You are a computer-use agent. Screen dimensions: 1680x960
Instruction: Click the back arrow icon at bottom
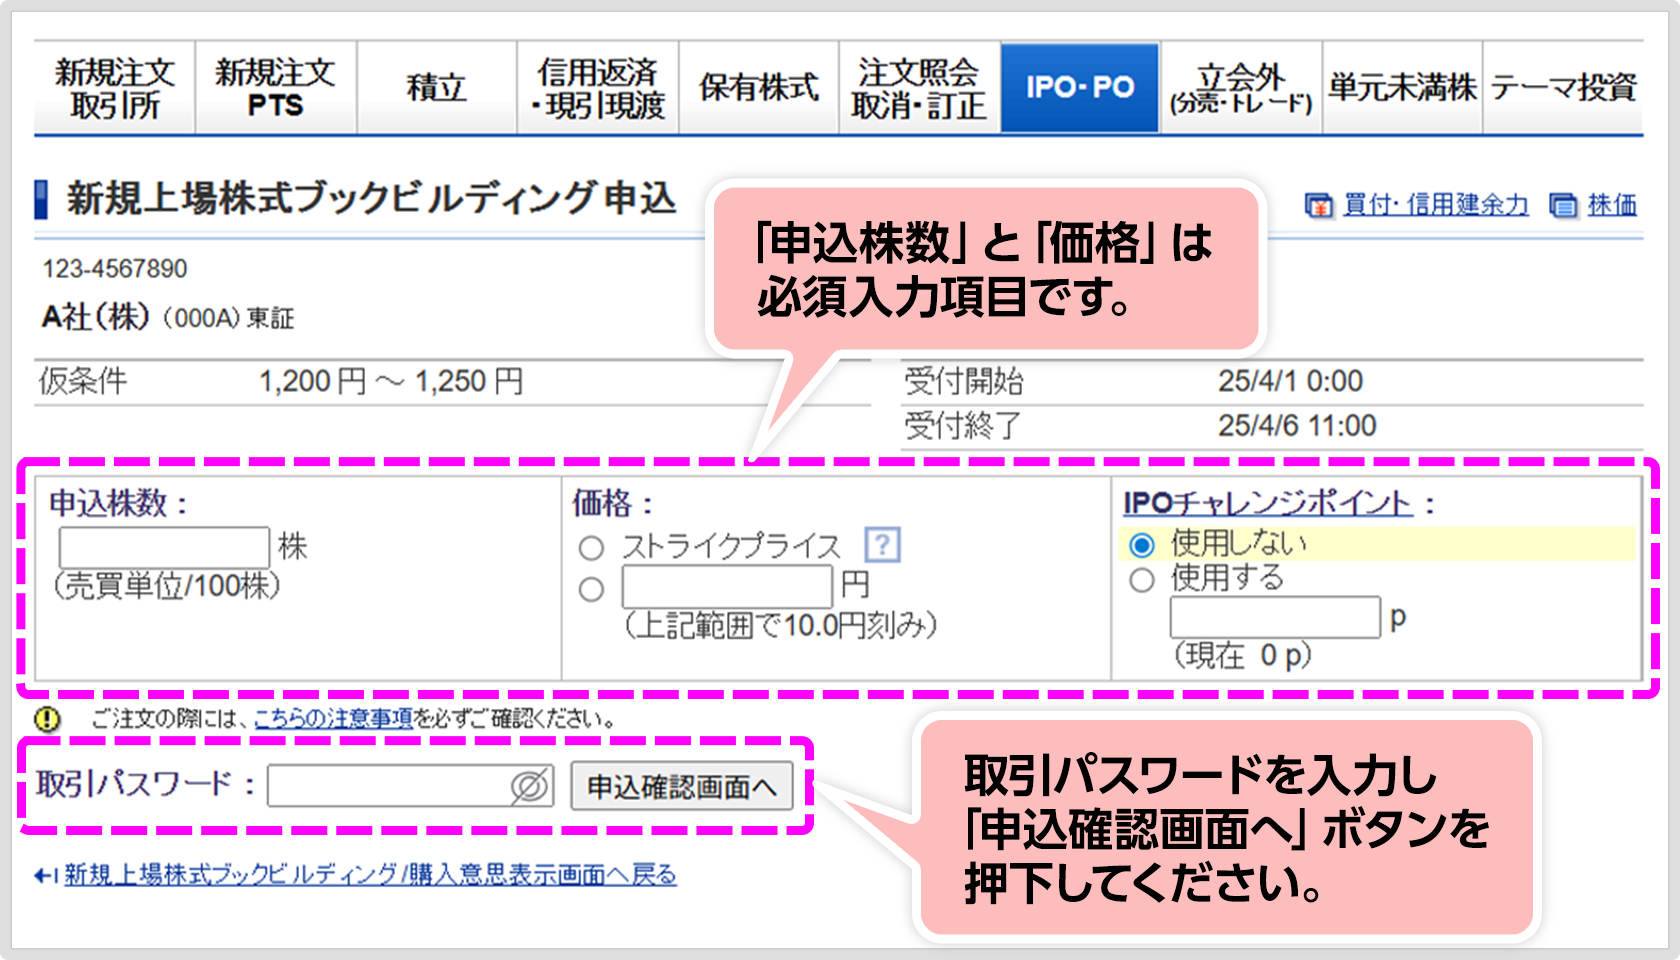click(x=46, y=876)
